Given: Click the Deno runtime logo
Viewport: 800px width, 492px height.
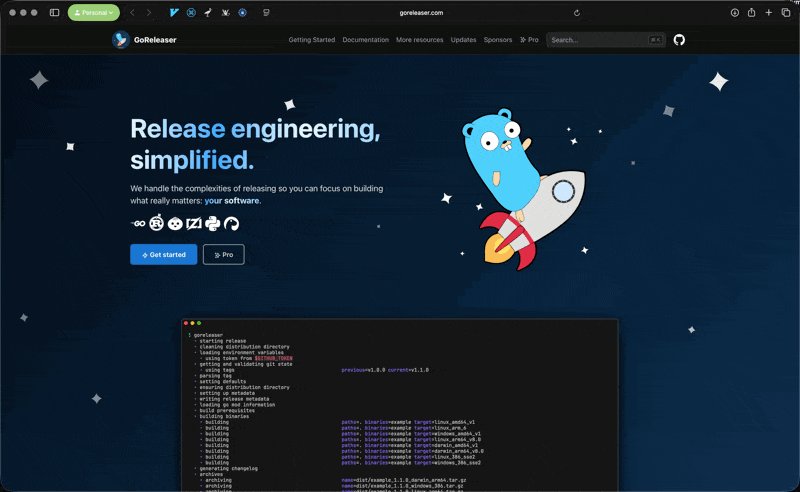Looking at the screenshot, I should pyautogui.click(x=231, y=224).
